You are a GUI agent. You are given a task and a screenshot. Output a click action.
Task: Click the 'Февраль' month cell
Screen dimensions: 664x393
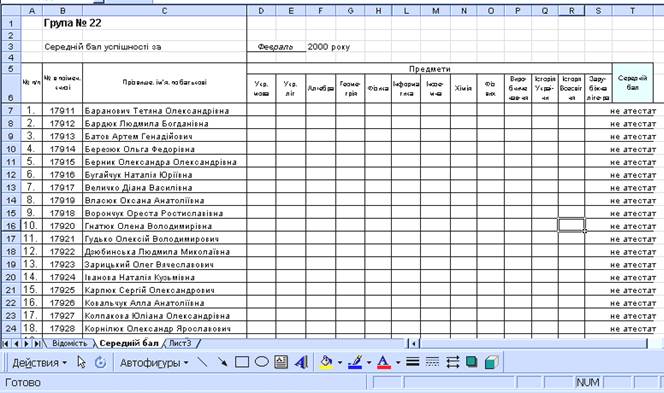(x=276, y=47)
